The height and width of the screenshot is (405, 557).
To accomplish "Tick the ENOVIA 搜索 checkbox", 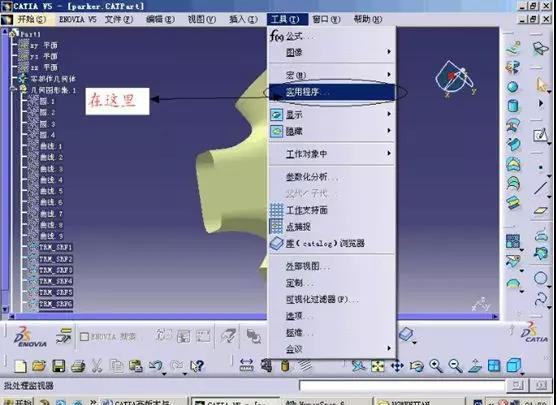I will [x=84, y=336].
